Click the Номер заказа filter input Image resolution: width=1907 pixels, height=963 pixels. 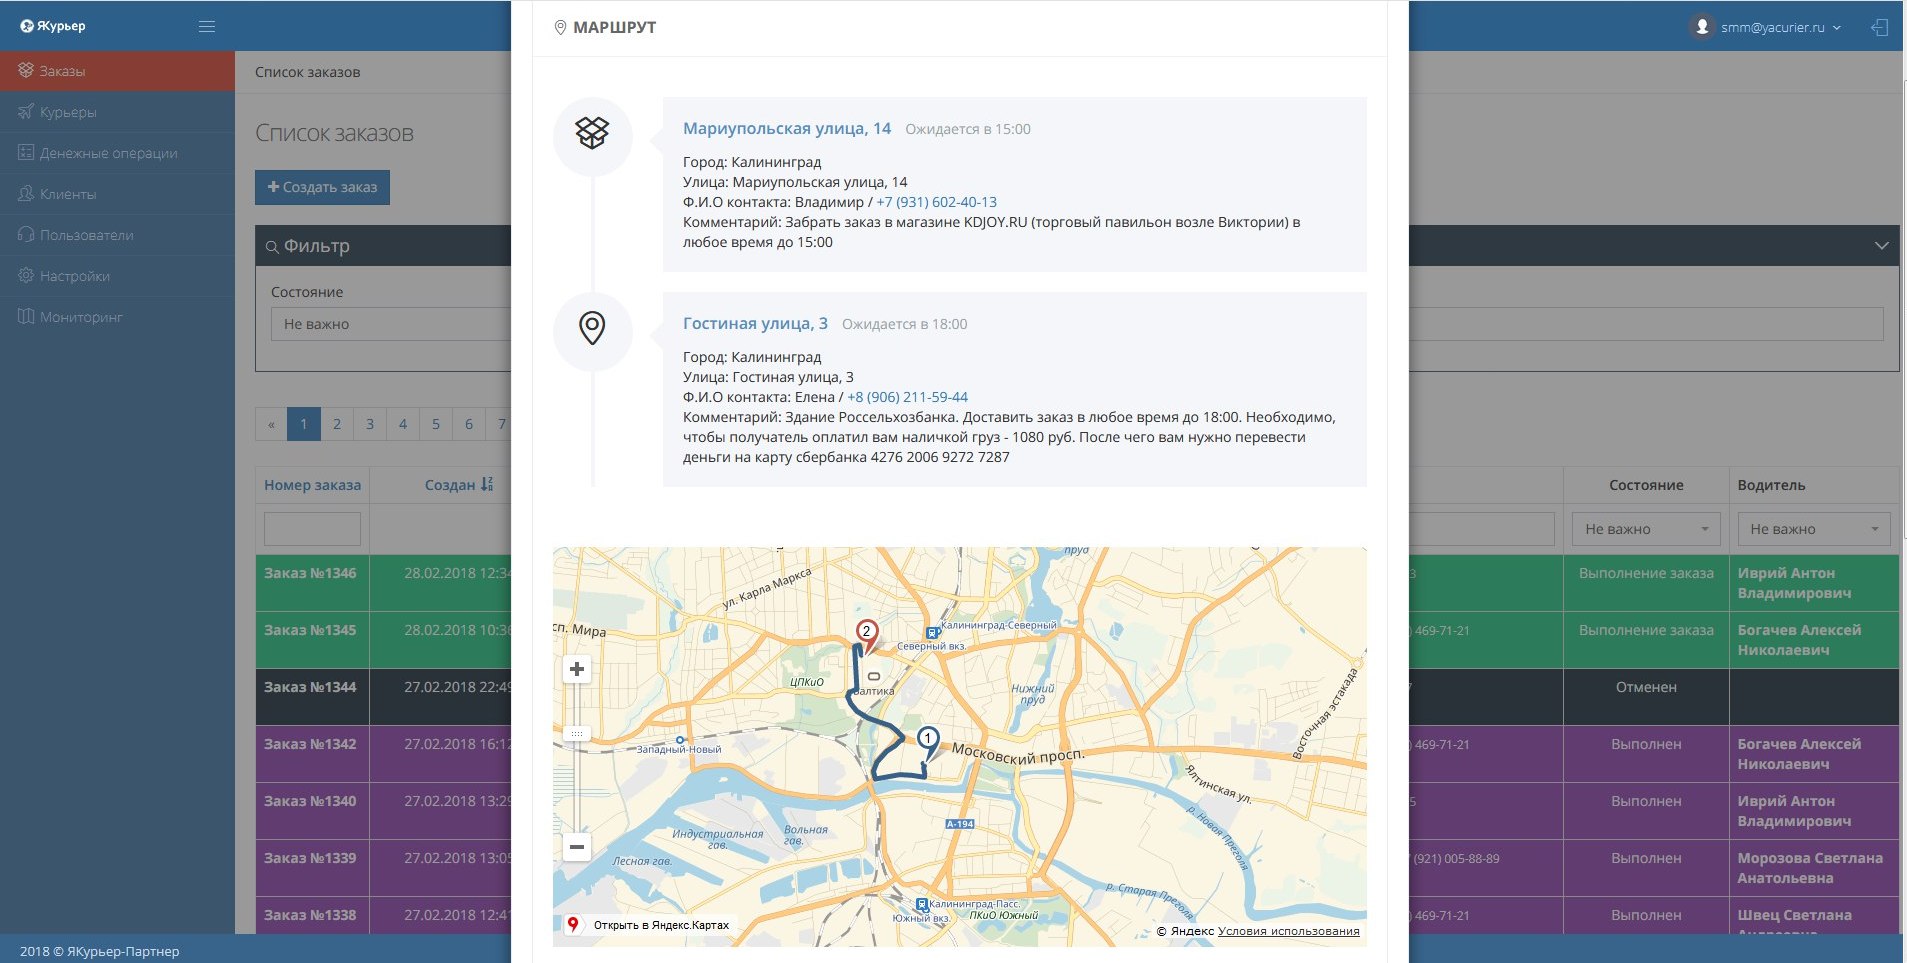[312, 529]
